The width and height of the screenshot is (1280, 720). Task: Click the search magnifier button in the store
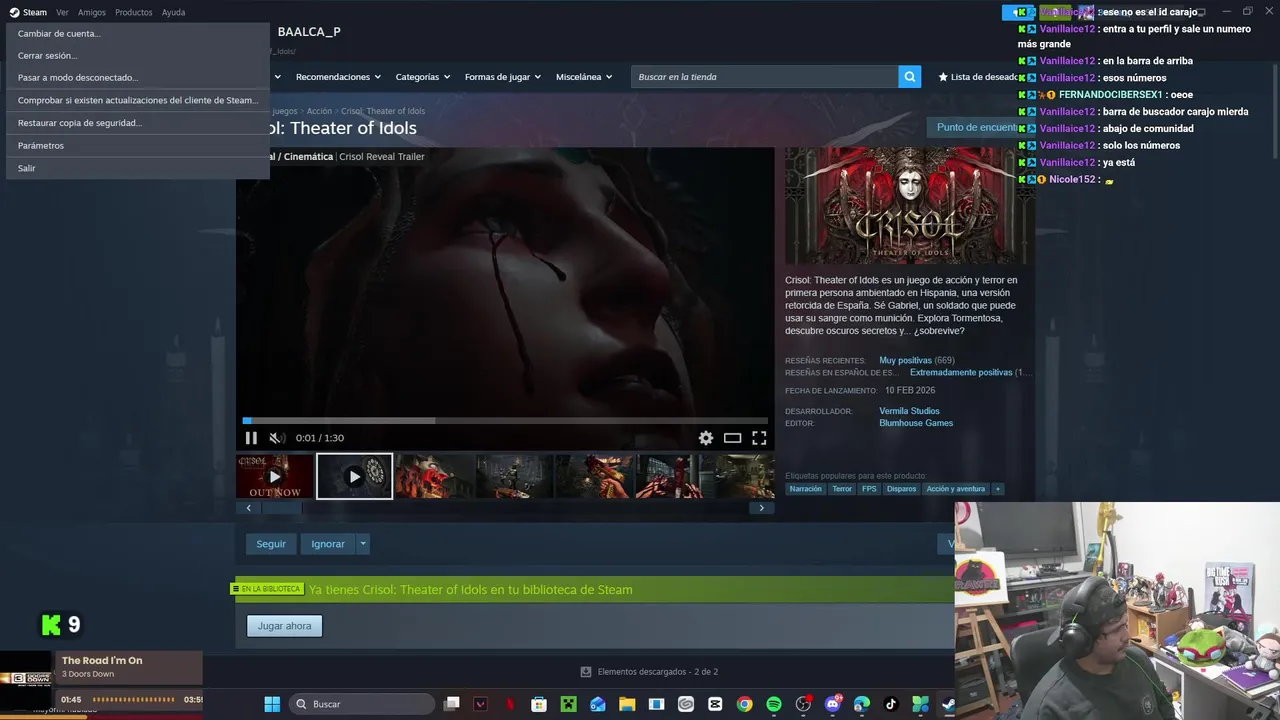point(909,77)
